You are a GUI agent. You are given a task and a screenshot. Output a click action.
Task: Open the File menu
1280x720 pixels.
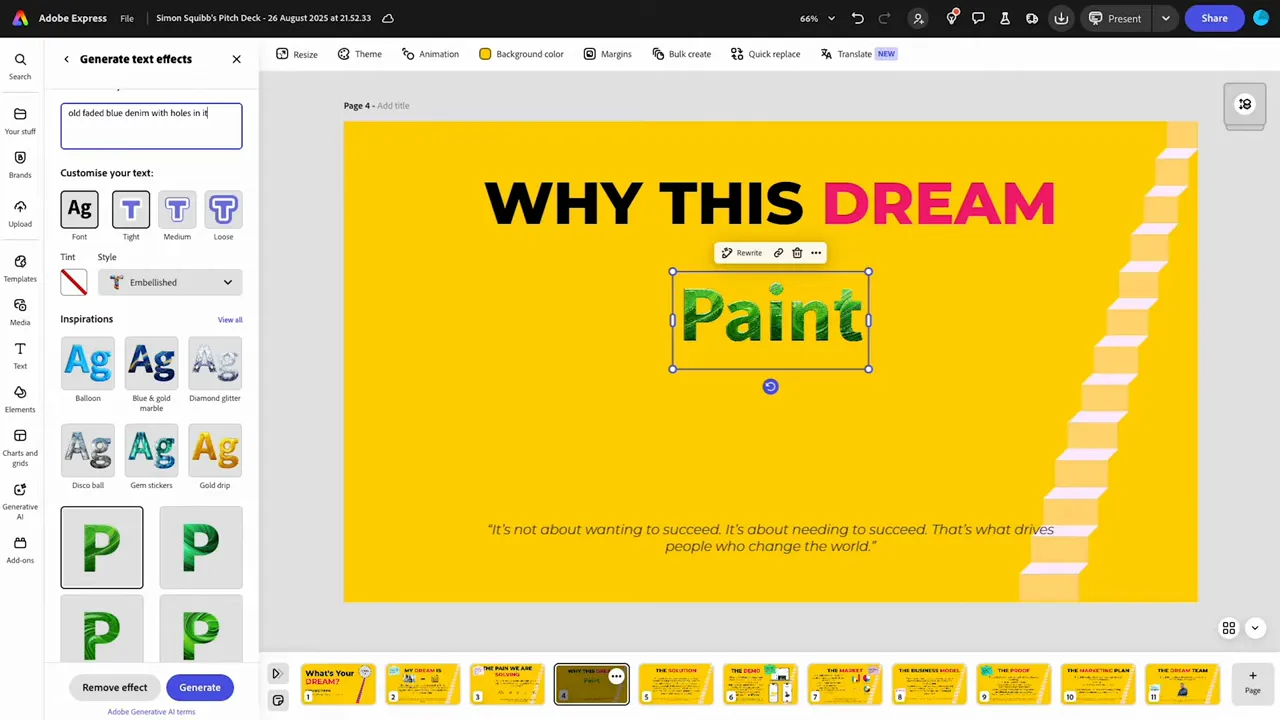[x=127, y=18]
